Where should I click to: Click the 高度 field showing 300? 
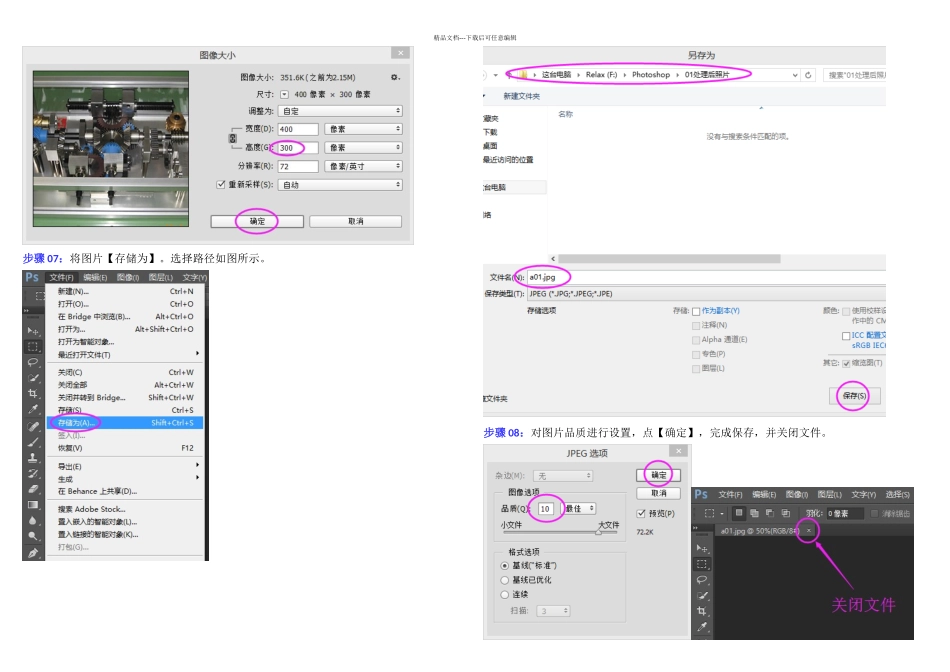point(298,148)
